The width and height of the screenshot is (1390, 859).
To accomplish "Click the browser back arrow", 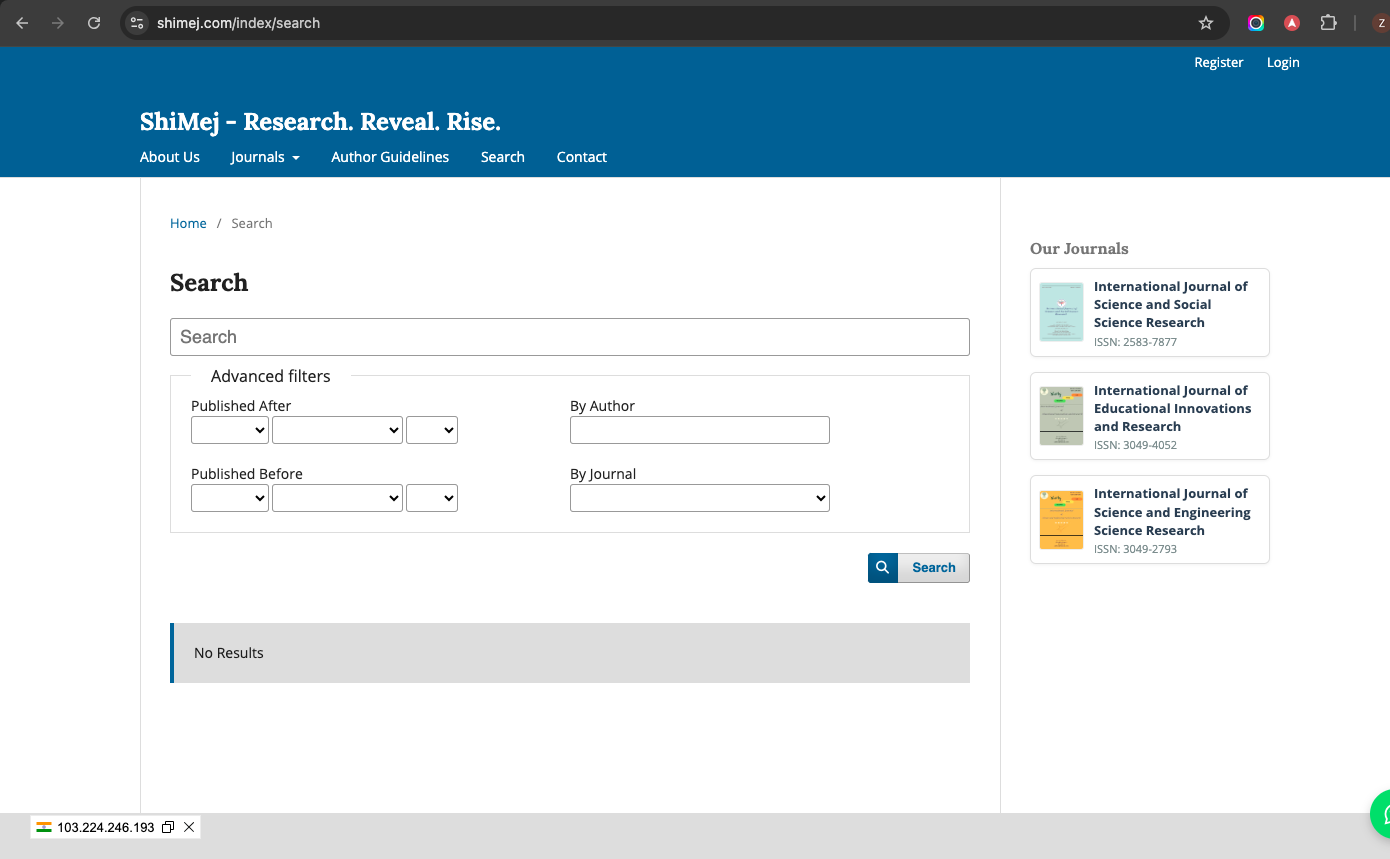I will click(22, 23).
